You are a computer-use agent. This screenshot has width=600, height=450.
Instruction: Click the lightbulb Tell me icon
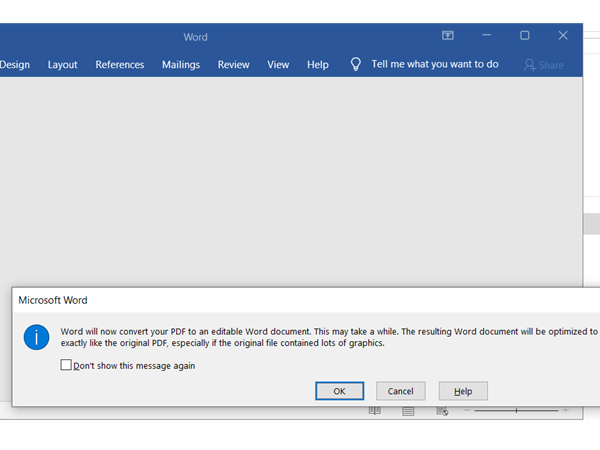[355, 64]
